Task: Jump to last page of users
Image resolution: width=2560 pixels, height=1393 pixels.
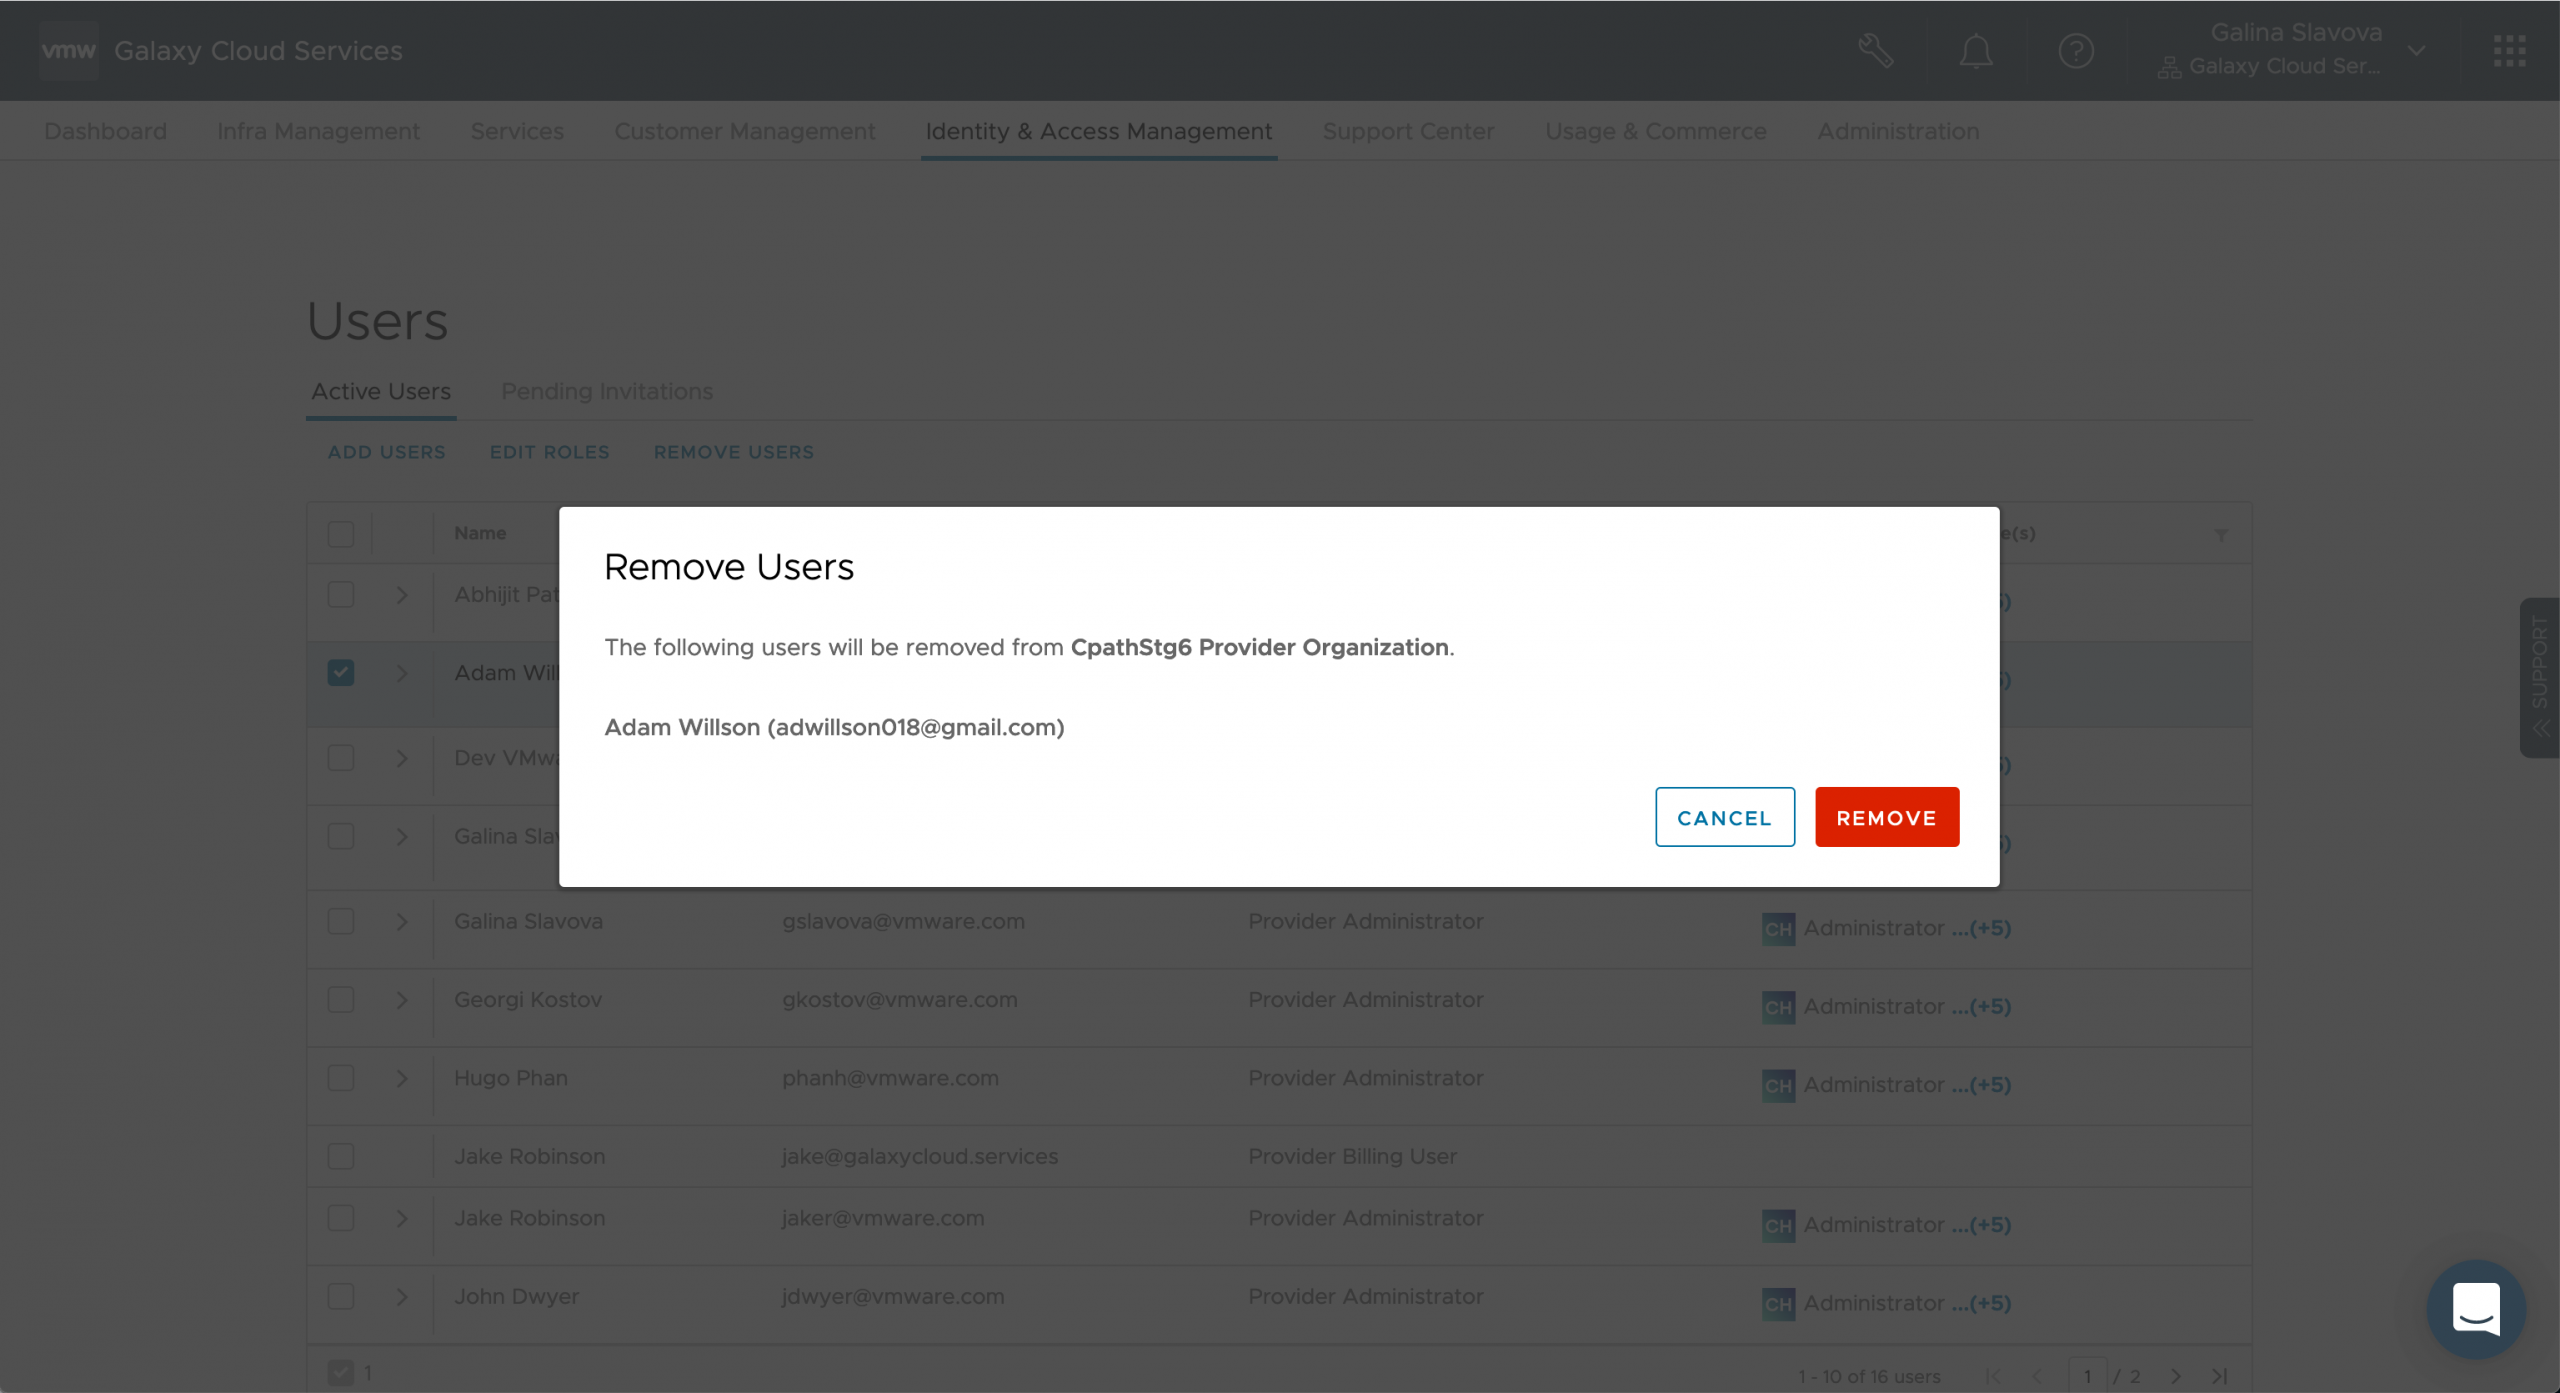Action: click(x=2219, y=1376)
